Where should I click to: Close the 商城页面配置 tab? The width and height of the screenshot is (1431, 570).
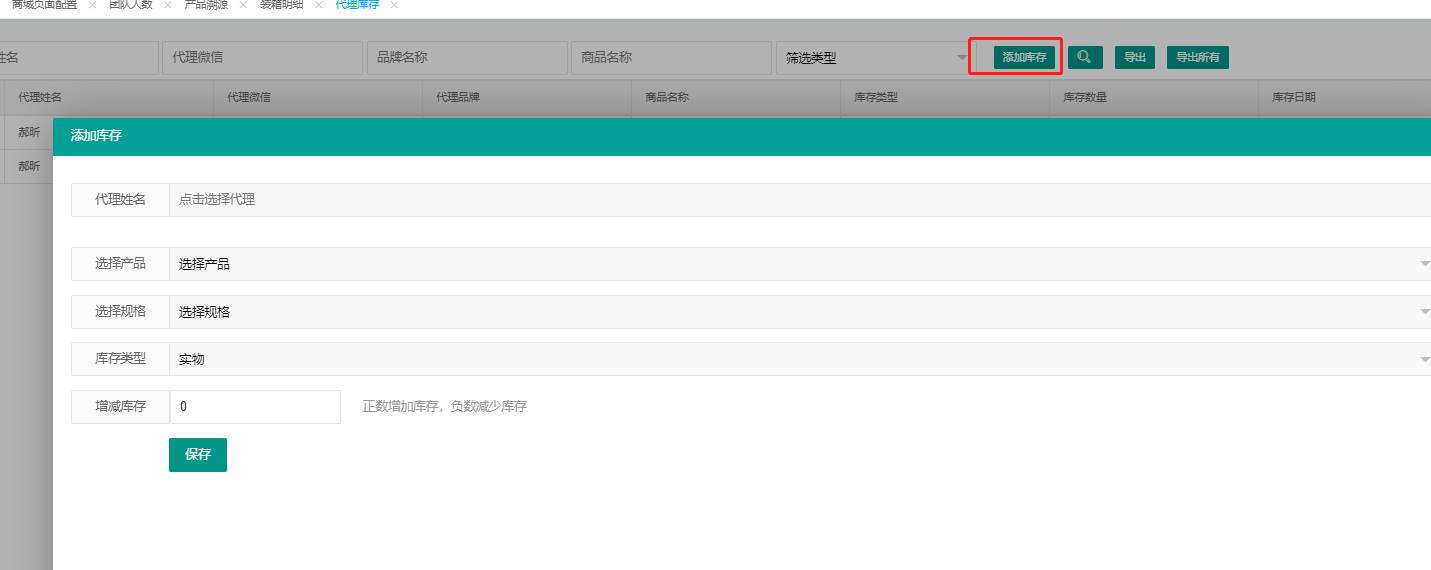[92, 5]
